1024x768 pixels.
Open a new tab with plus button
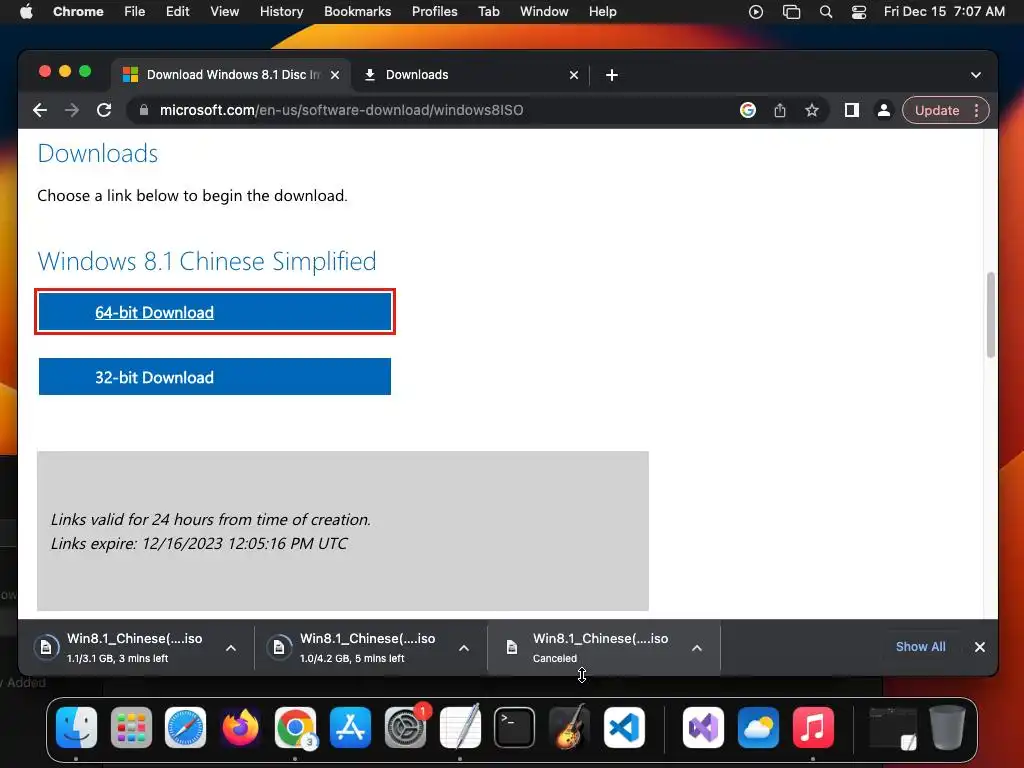pos(611,75)
